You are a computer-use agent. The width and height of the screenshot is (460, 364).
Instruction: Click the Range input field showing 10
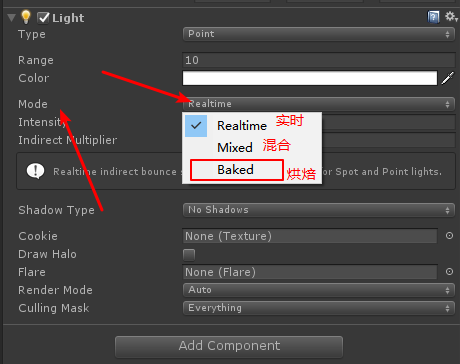tap(319, 60)
